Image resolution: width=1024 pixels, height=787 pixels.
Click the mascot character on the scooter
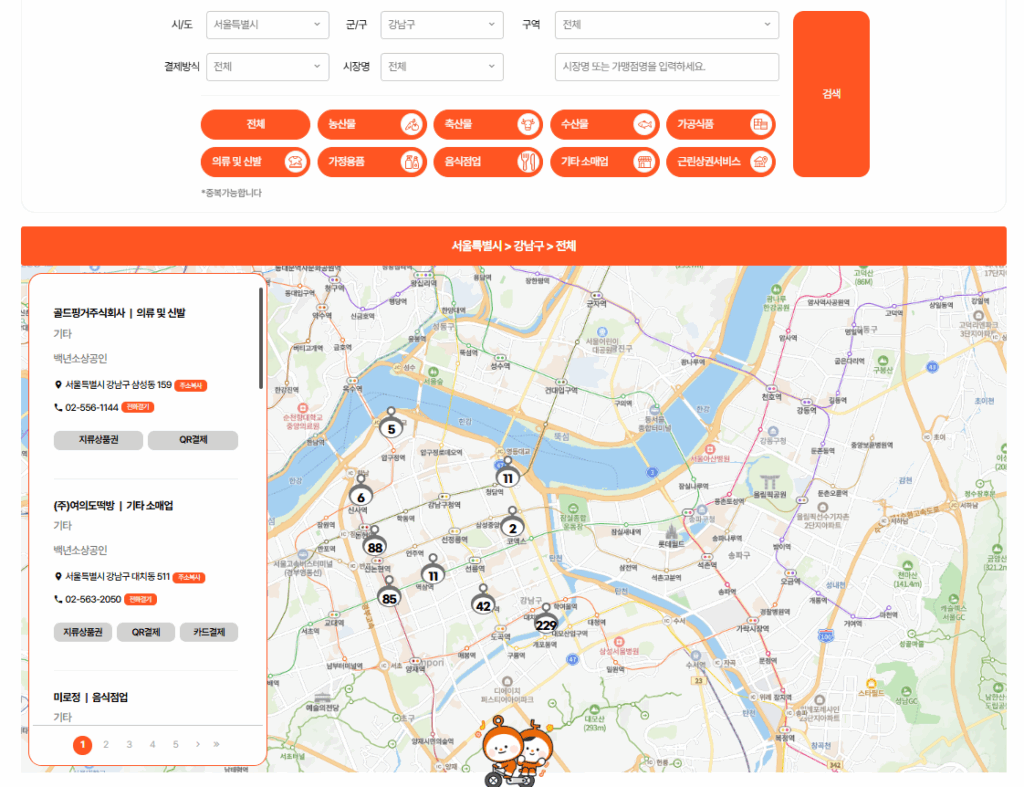513,752
